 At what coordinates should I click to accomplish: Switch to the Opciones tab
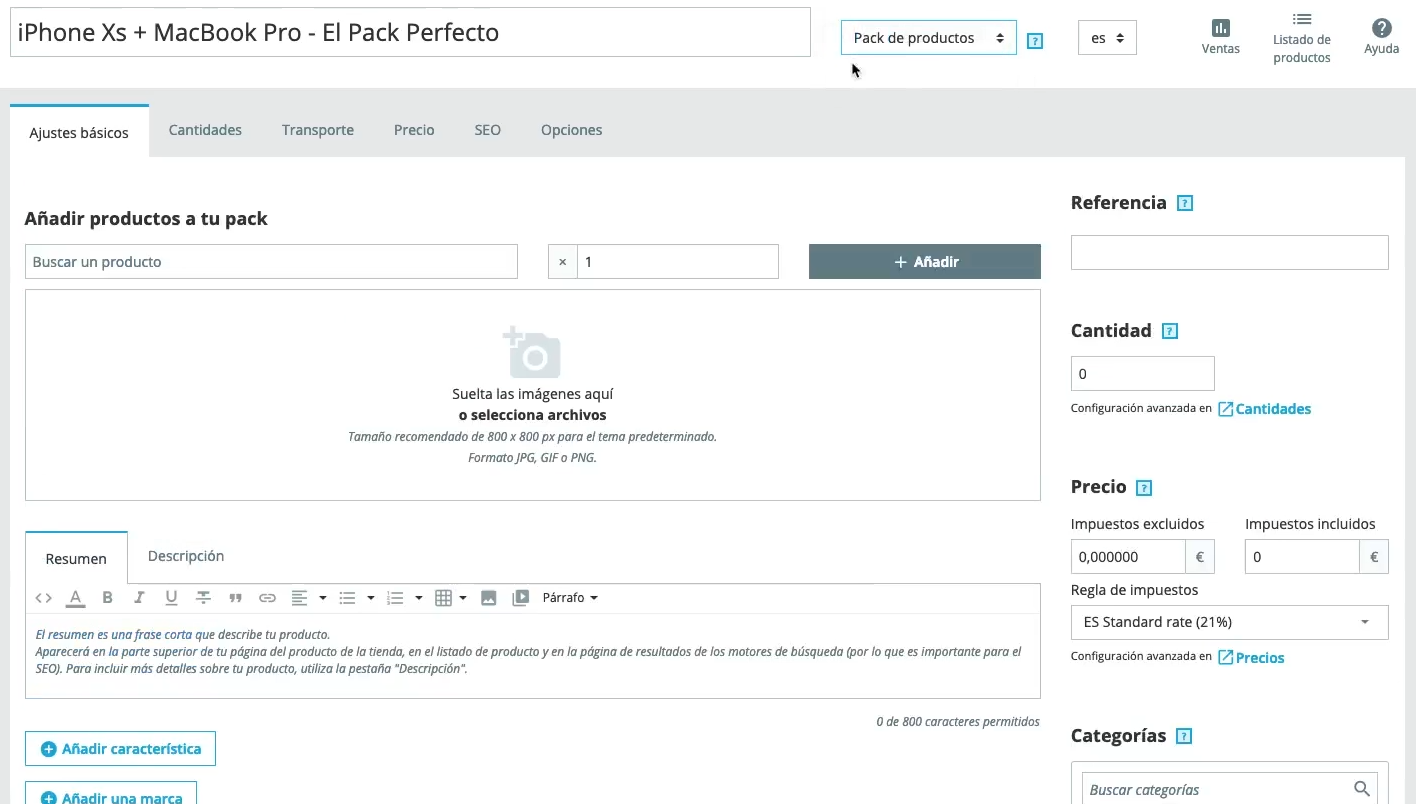571,130
